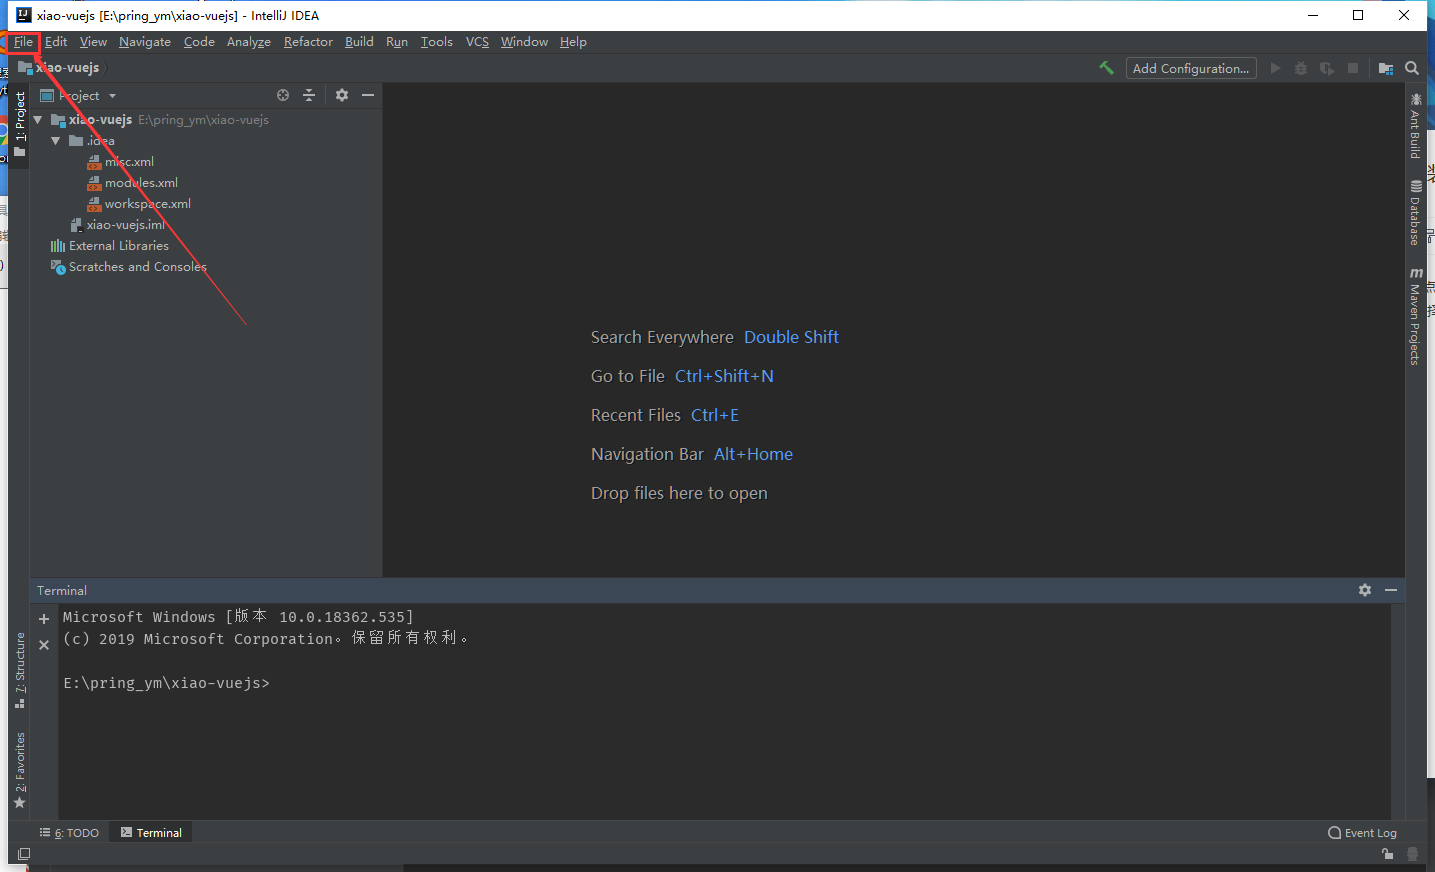Open Event Log in the status bar

coord(1362,832)
